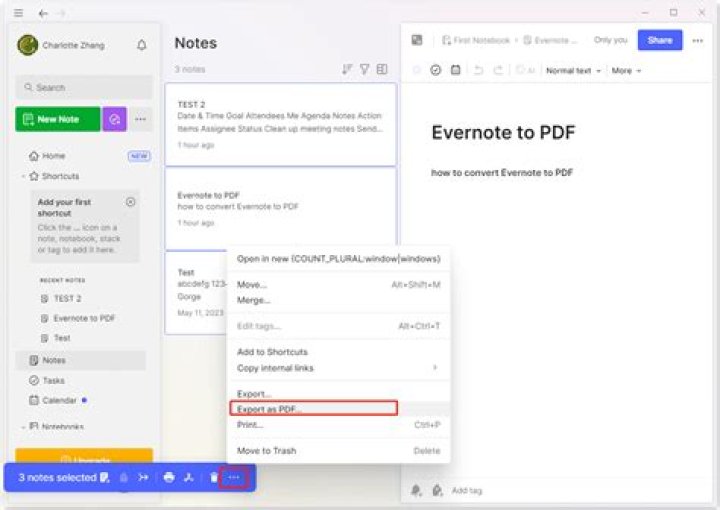Click the Add tag field
This screenshot has width=720, height=510.
coord(467,491)
